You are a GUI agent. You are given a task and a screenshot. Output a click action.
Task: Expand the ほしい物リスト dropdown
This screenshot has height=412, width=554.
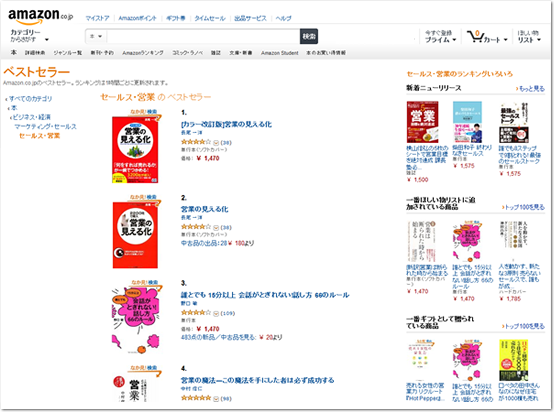click(529, 36)
